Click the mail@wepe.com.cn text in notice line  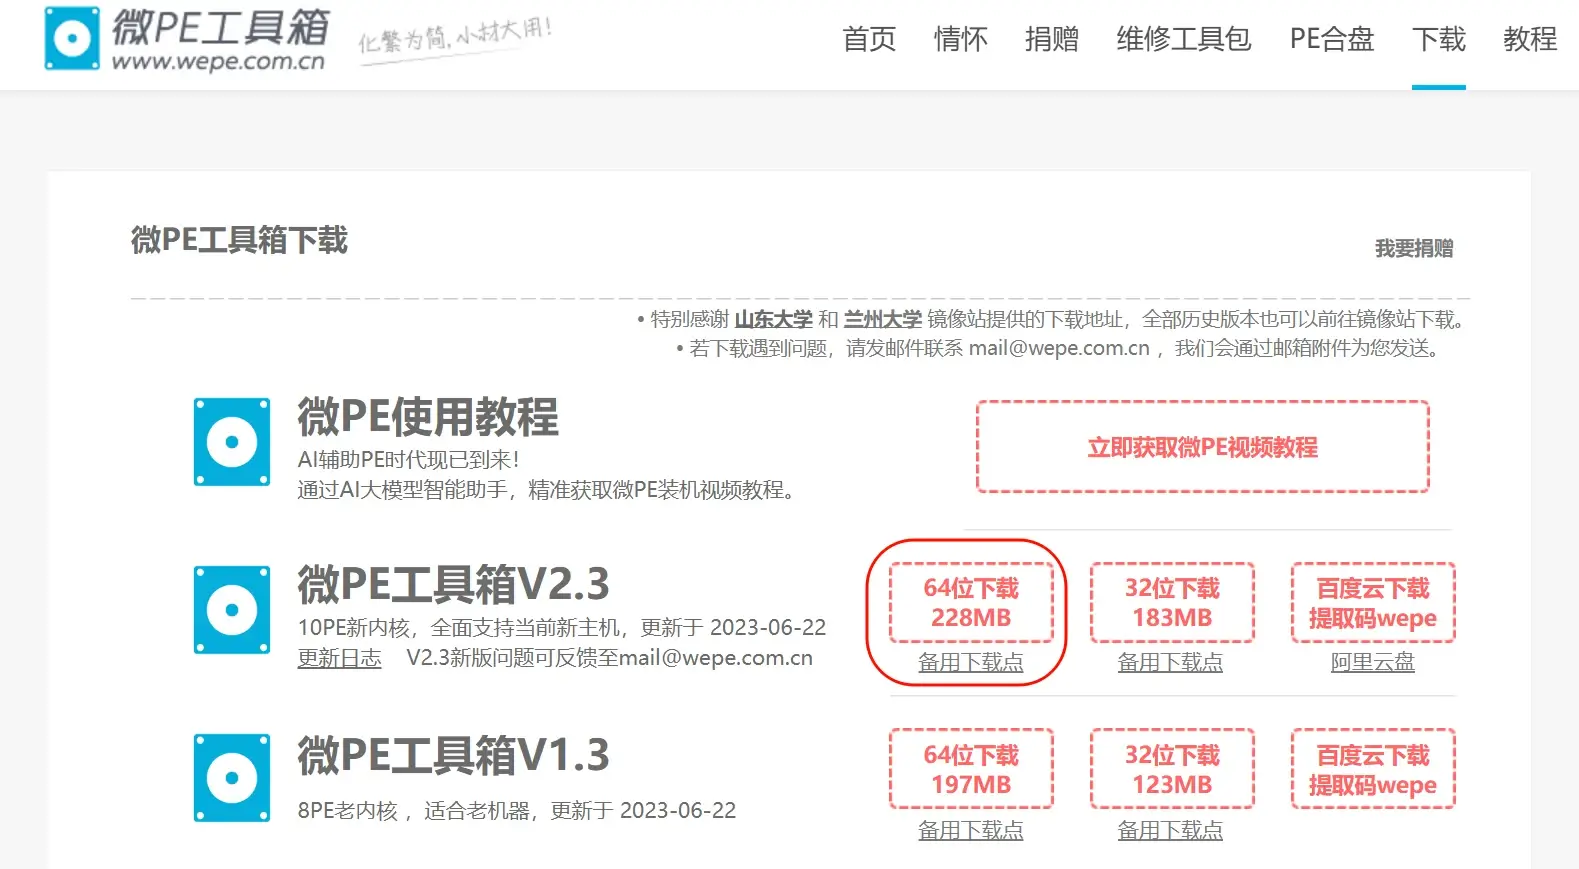(1059, 348)
